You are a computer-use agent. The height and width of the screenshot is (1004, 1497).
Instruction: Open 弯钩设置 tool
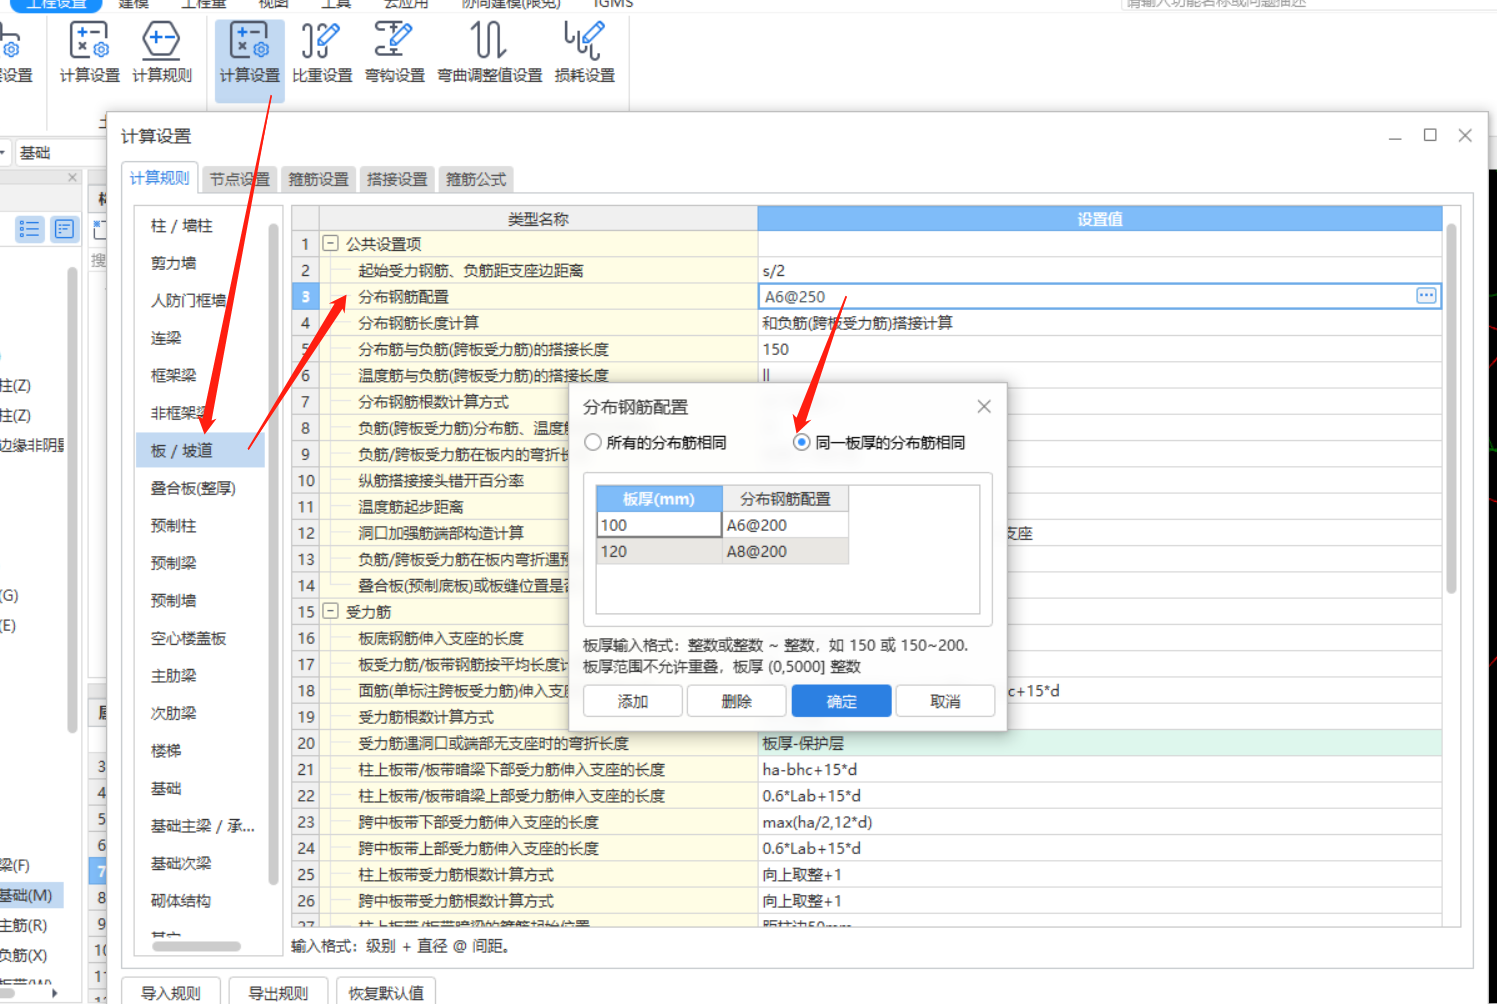(x=395, y=55)
